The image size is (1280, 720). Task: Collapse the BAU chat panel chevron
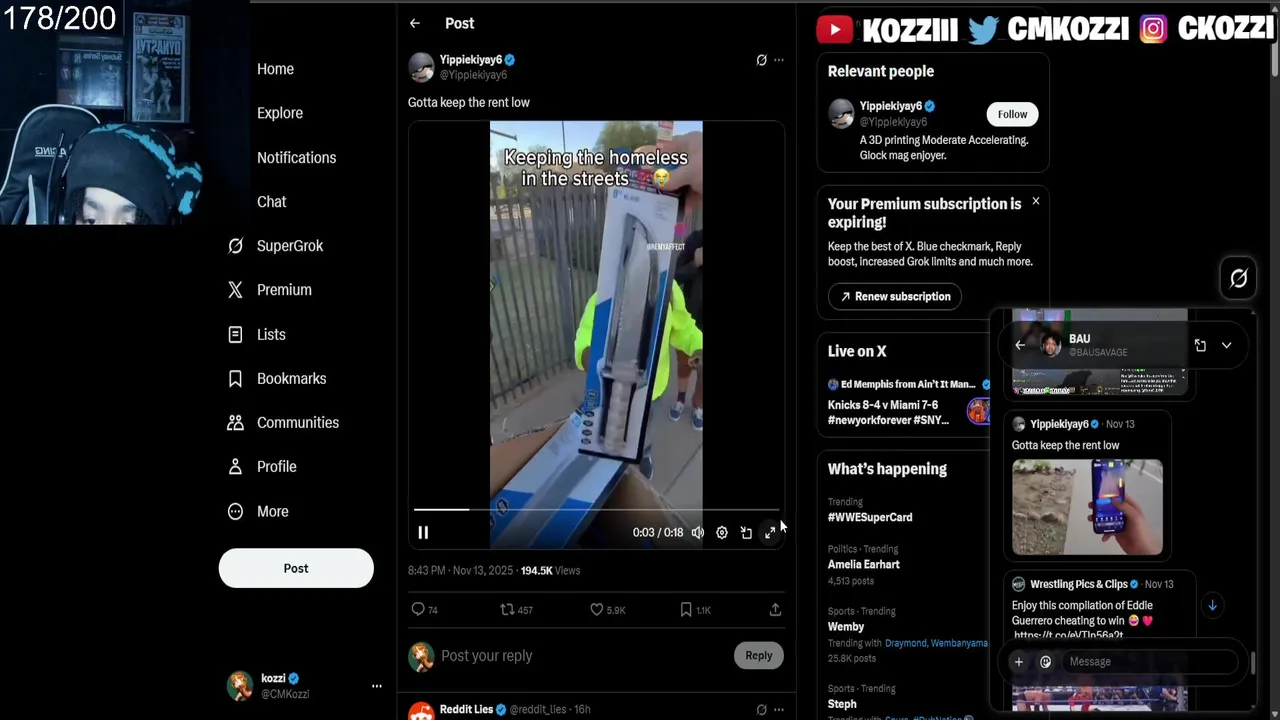pos(1226,345)
